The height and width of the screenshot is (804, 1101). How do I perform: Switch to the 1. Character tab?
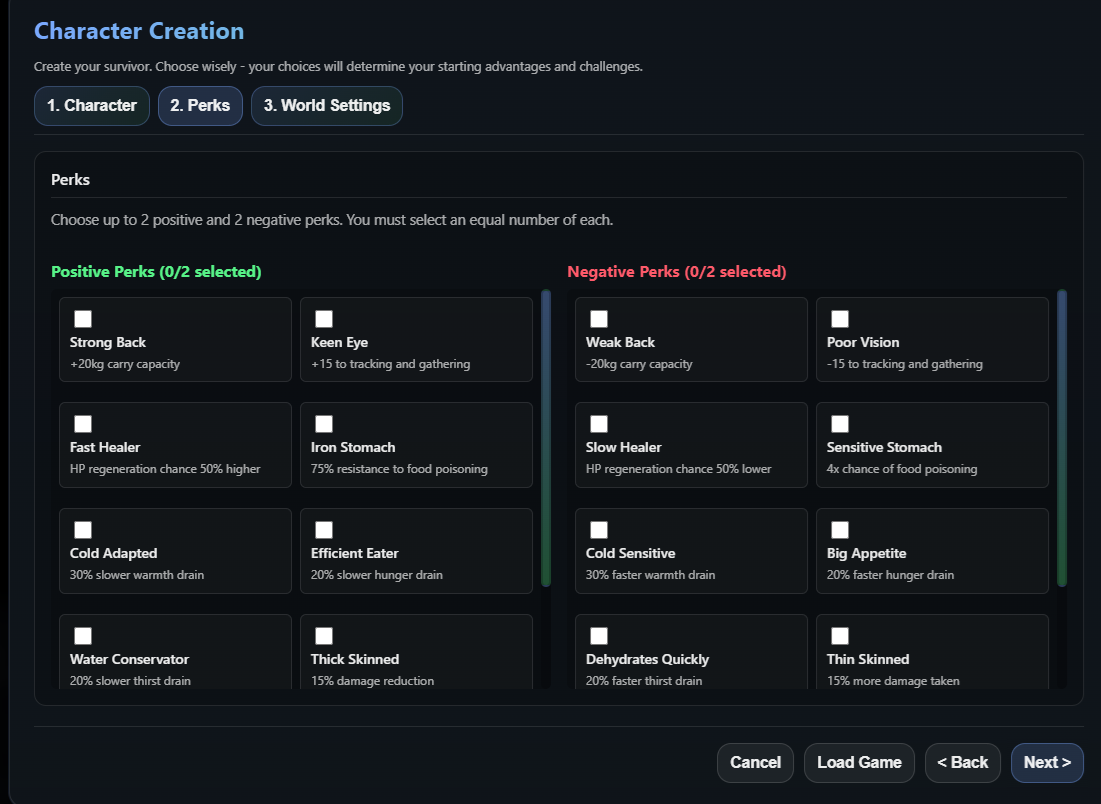[x=92, y=106]
